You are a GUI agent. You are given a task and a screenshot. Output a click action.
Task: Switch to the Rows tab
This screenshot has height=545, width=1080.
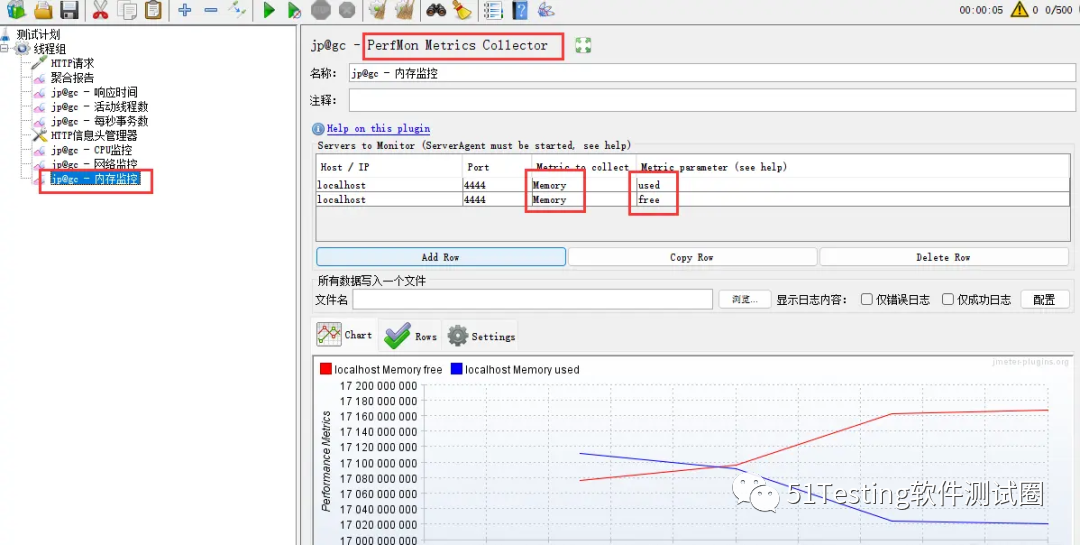coord(411,335)
